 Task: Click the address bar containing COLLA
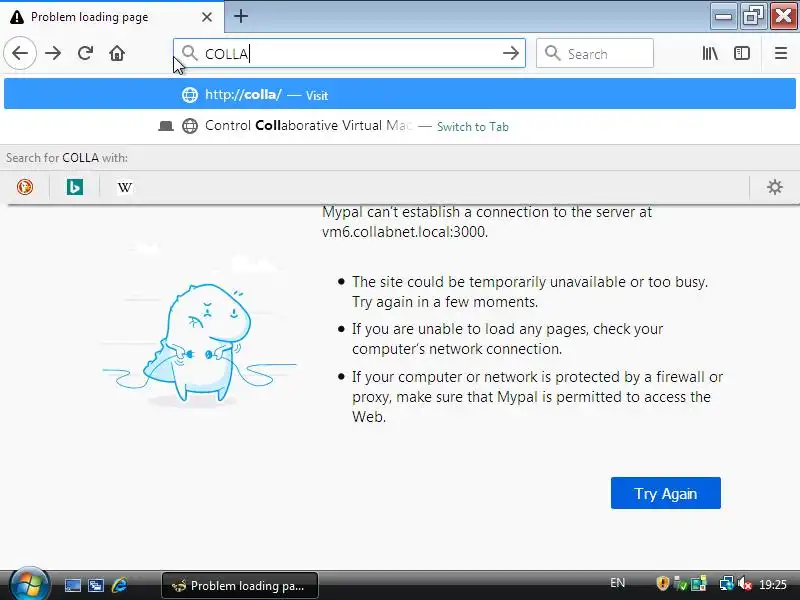point(350,53)
